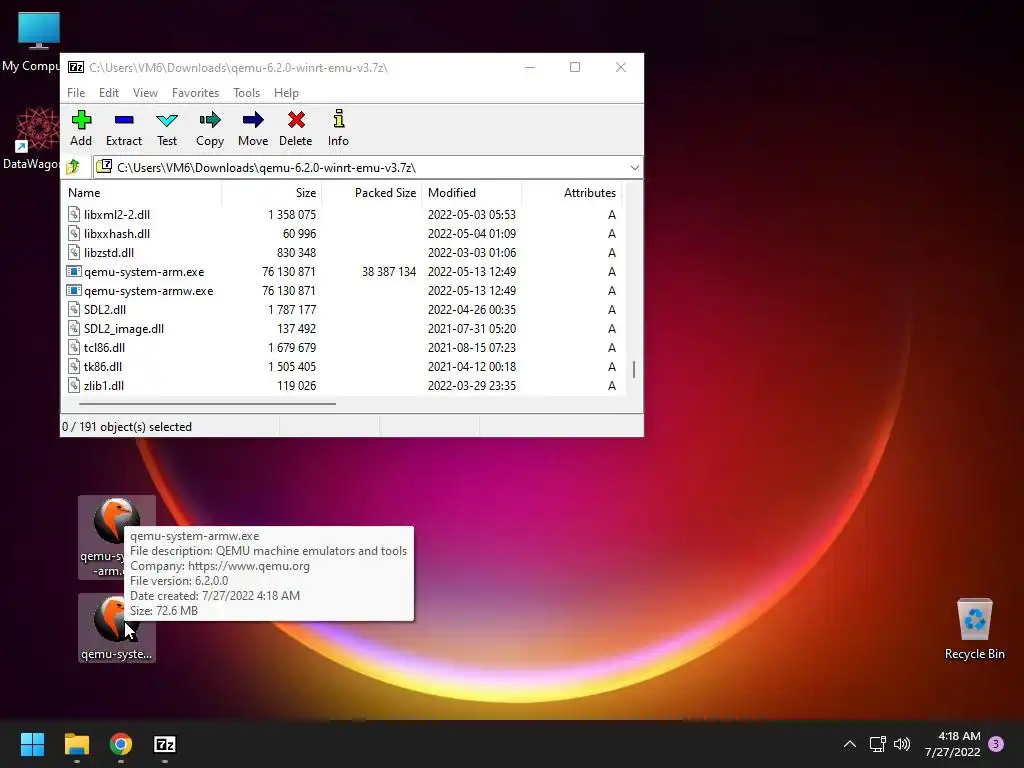
Task: Click size value 1 505 405
Action: click(292, 366)
